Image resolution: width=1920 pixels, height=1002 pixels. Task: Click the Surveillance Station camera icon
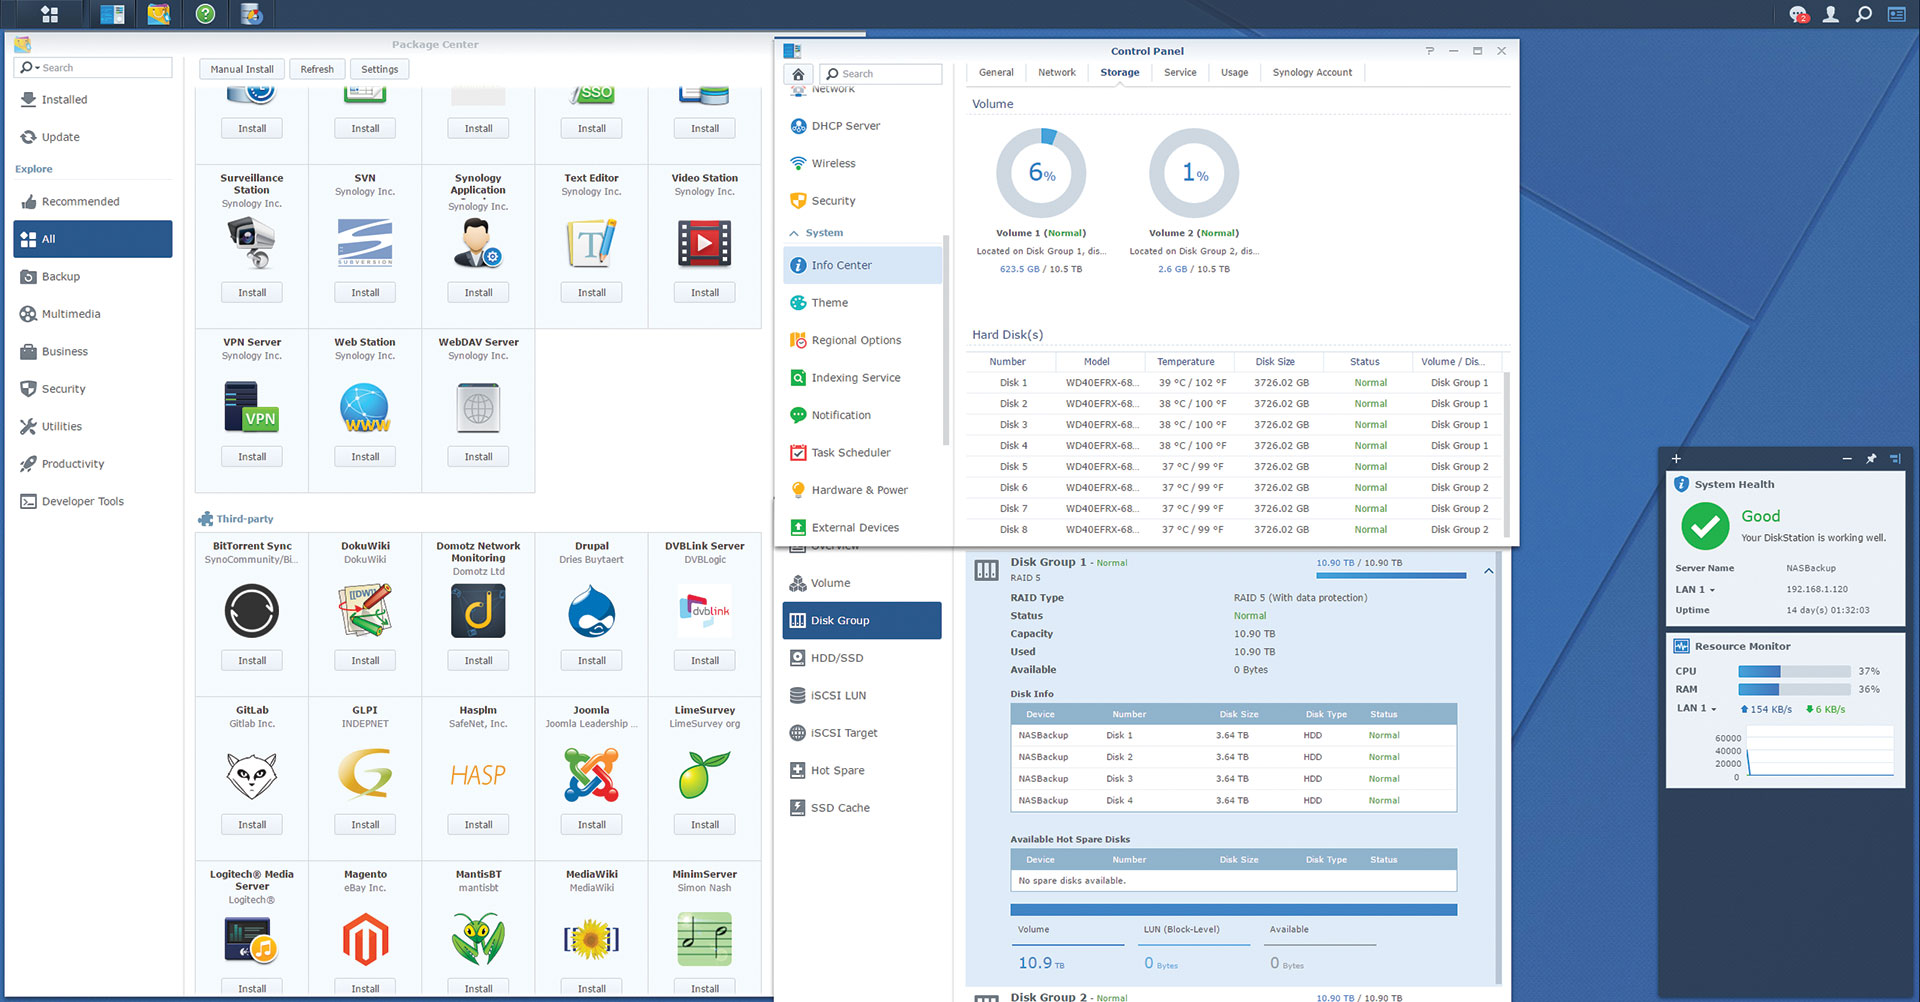[x=252, y=243]
